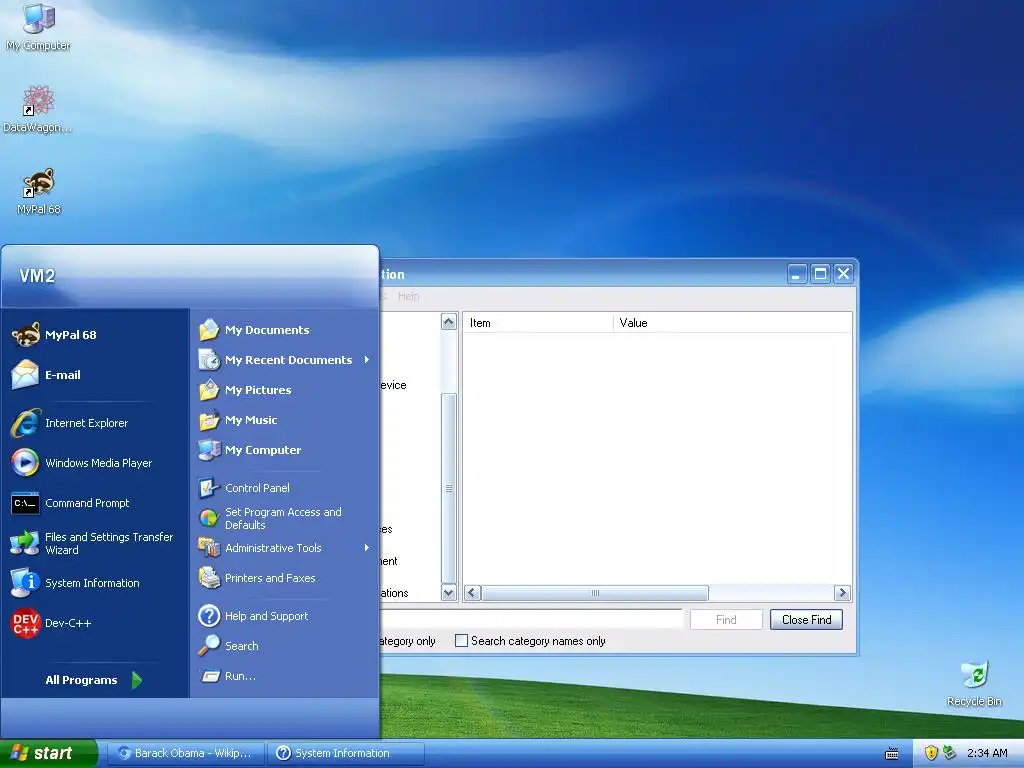
Task: Click the tree pane scroll down arrow
Action: (449, 593)
